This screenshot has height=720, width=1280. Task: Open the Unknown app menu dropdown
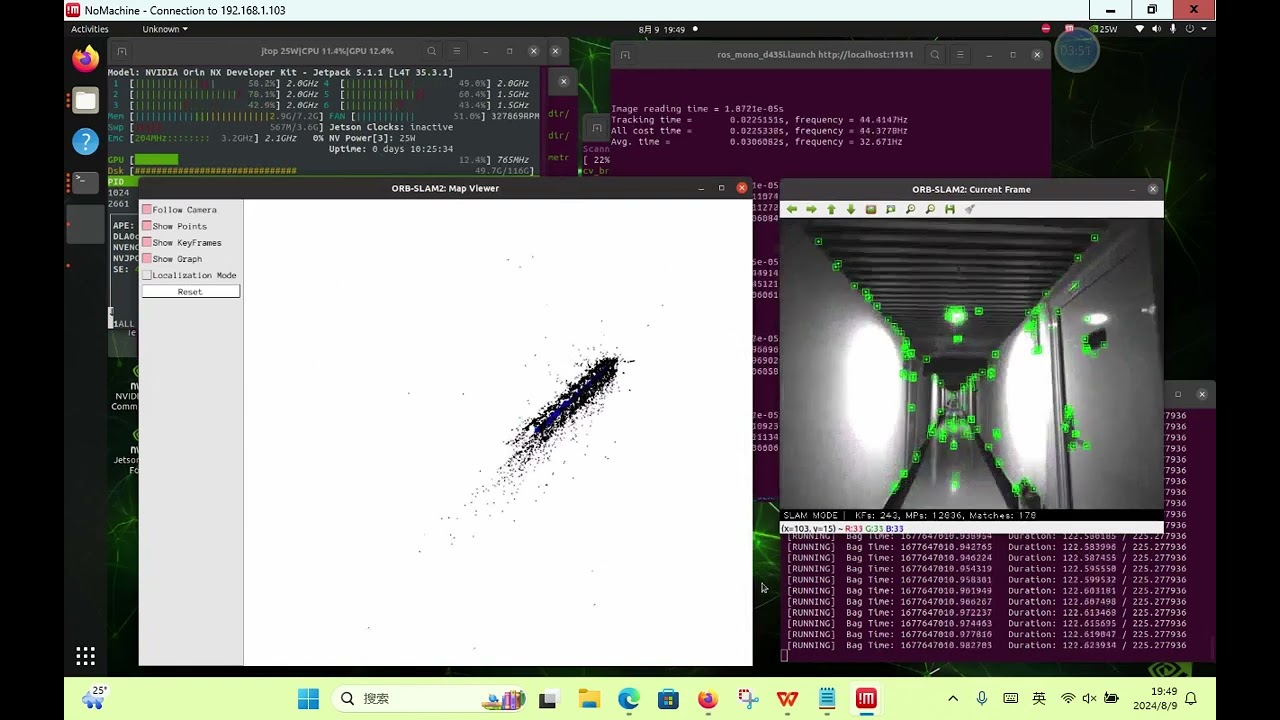(165, 29)
